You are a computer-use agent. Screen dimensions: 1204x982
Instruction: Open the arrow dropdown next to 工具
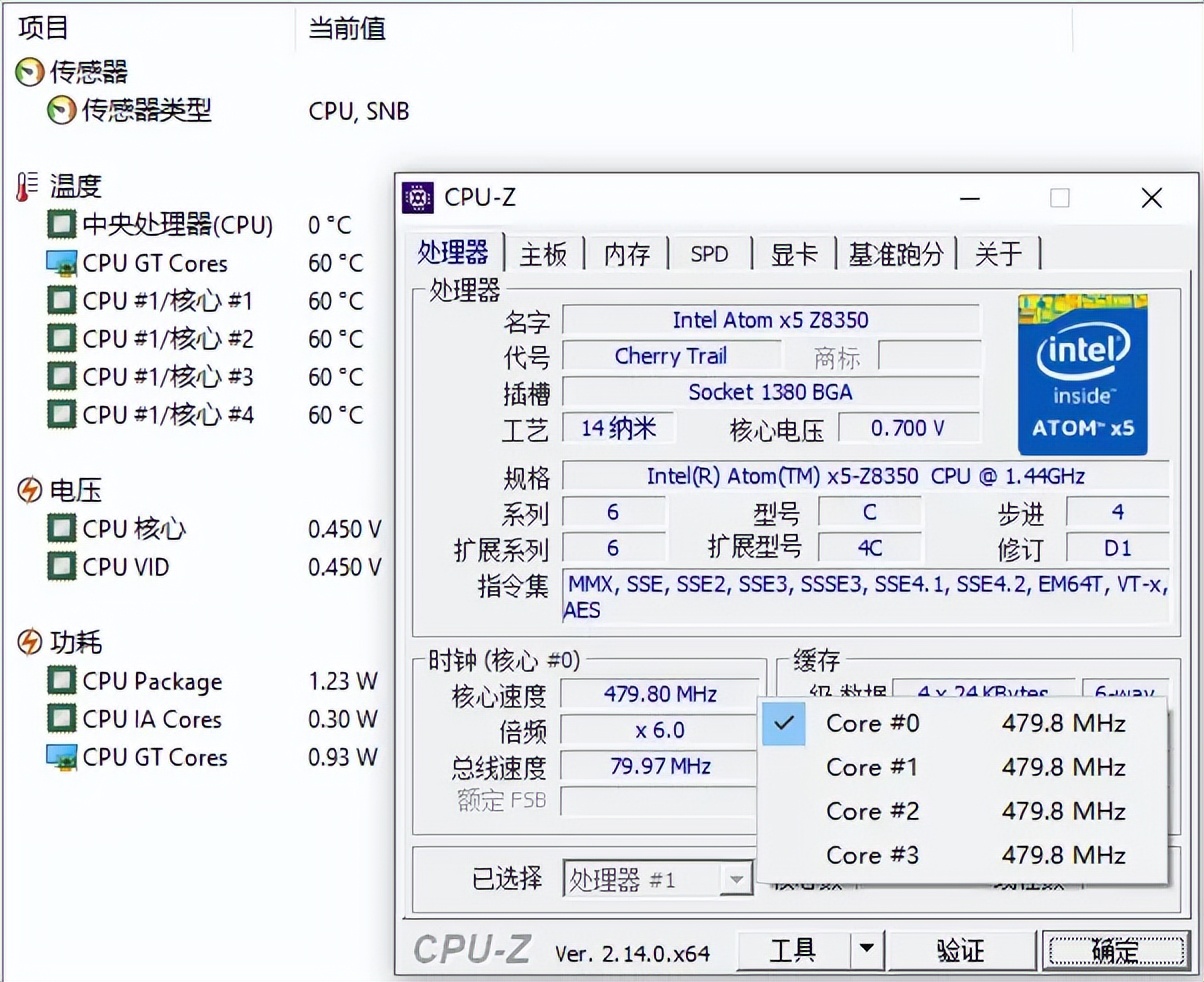click(x=867, y=949)
